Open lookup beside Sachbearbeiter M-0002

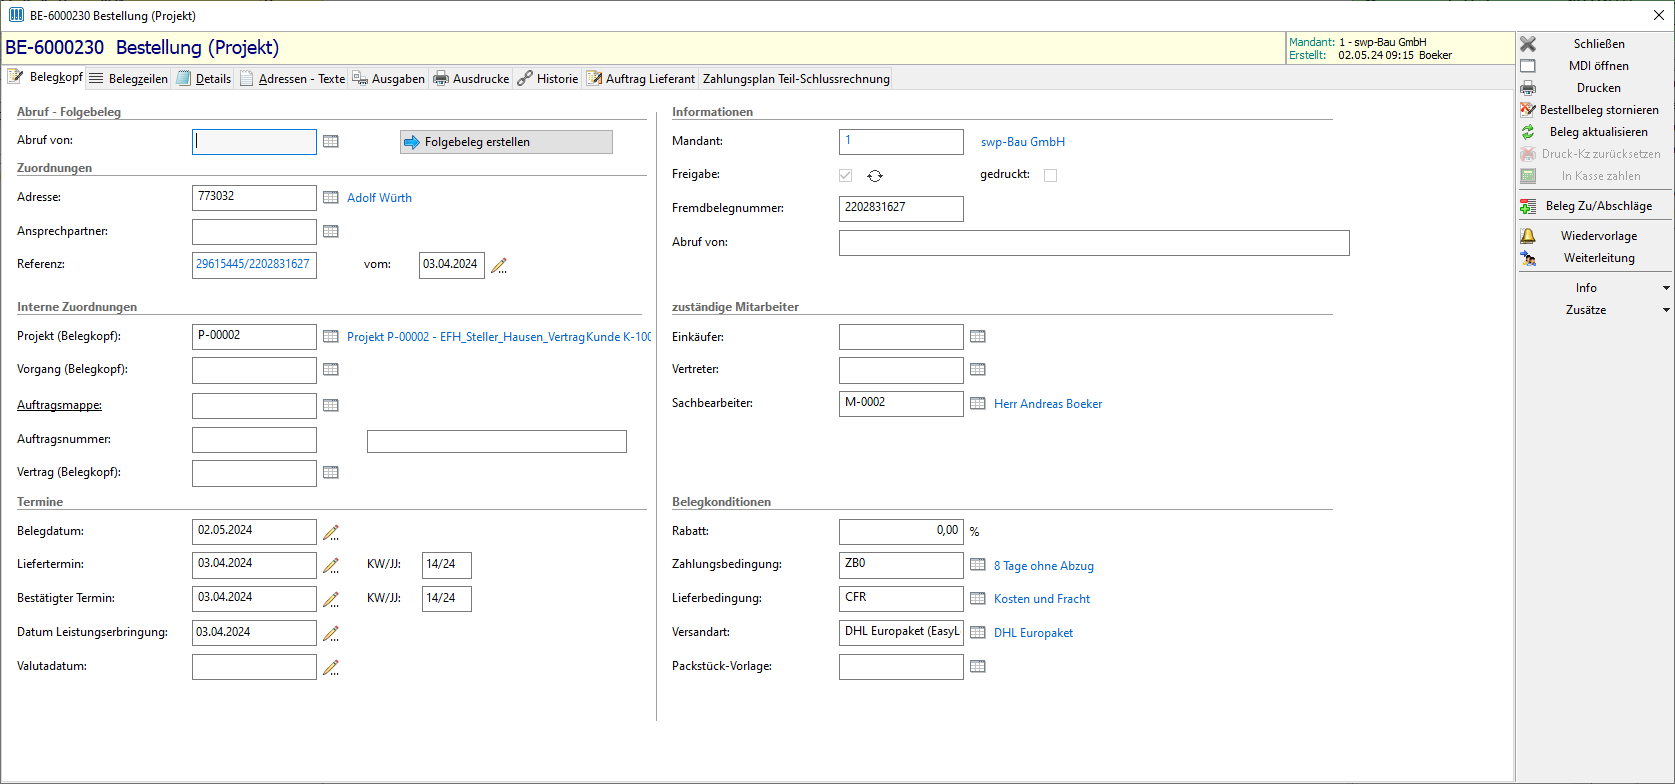point(978,404)
